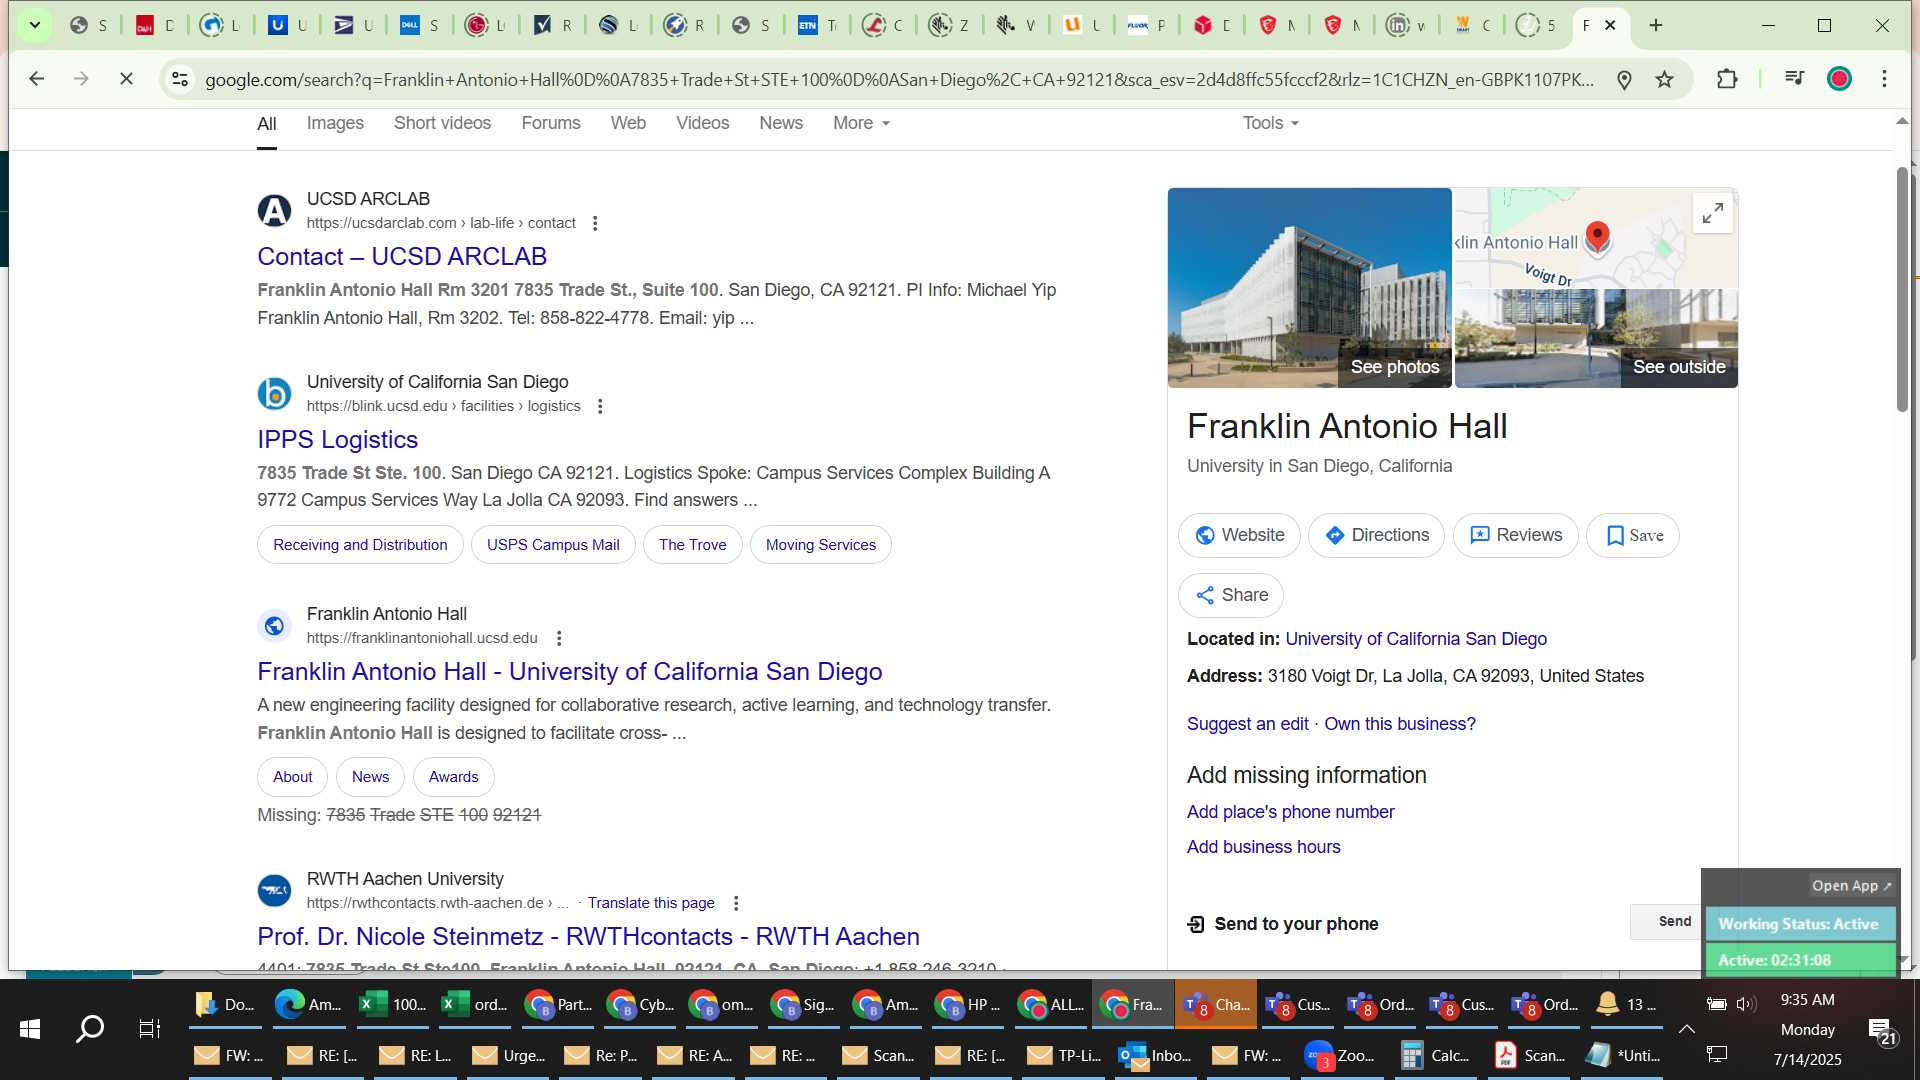Viewport: 1920px width, 1080px height.
Task: Switch to the News tab
Action: pos(781,123)
